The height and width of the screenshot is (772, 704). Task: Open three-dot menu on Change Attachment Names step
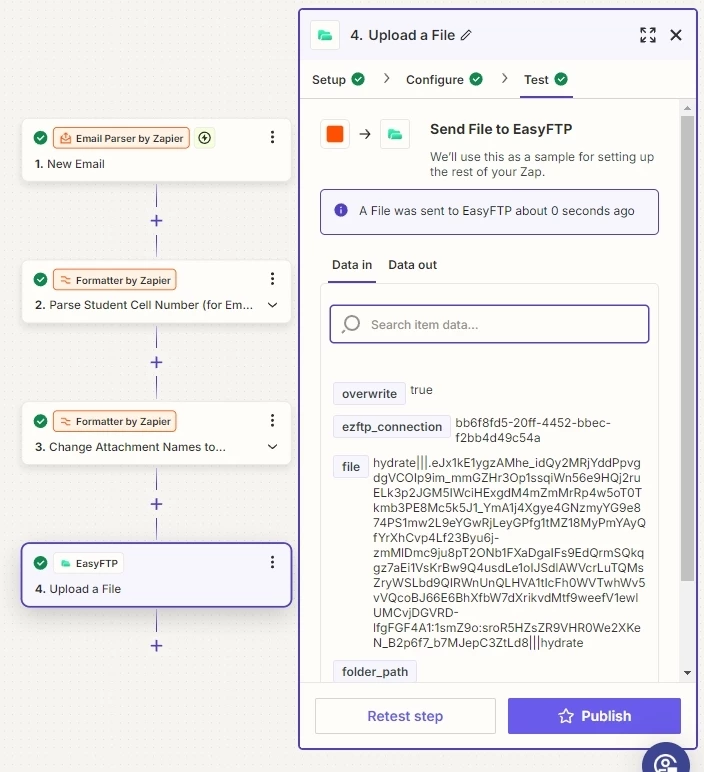coord(272,420)
